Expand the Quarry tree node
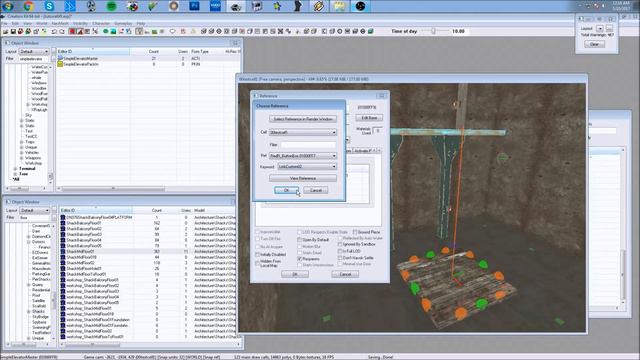 (x=28, y=285)
